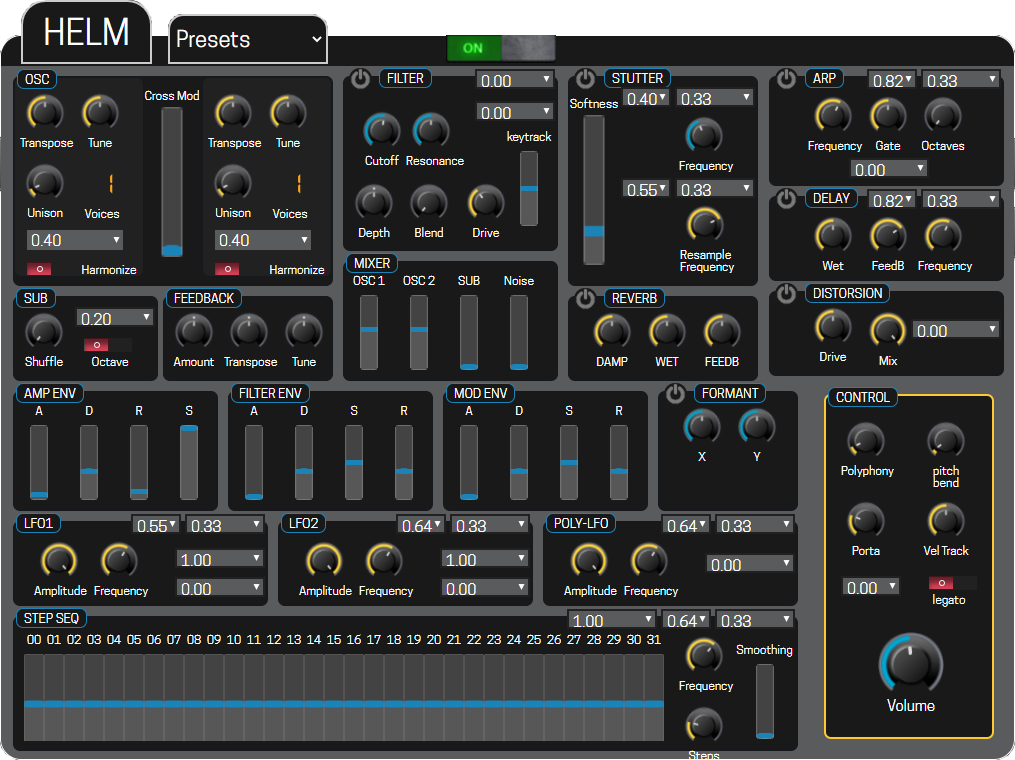Open the Arp 0.00 dropdown below knobs
The image size is (1015, 760).
[x=888, y=170]
